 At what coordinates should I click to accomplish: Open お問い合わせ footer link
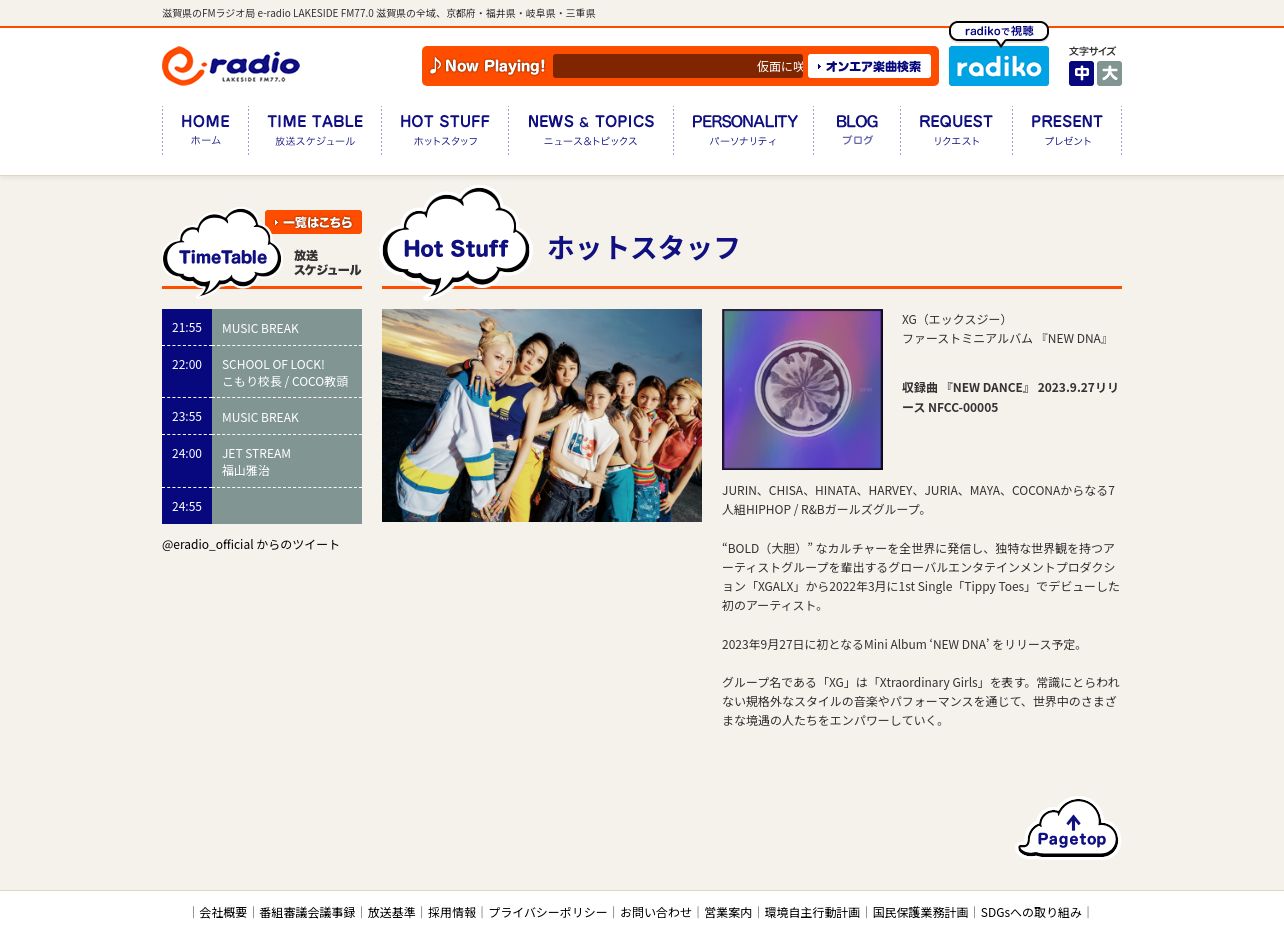click(x=656, y=912)
